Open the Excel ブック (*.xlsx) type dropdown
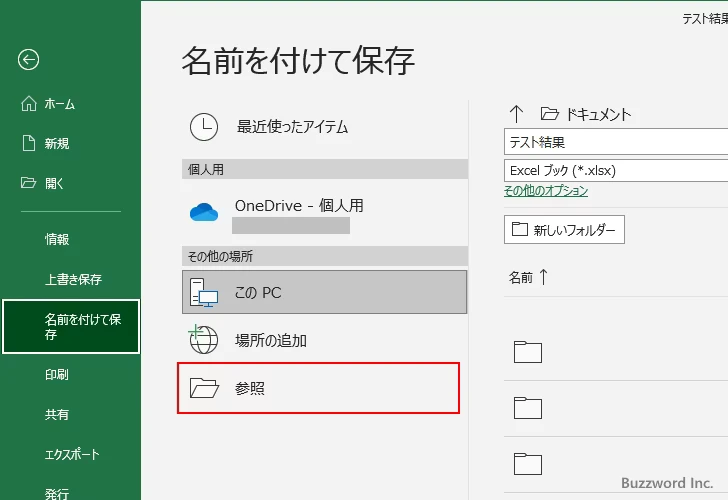This screenshot has height=500, width=728. point(616,170)
